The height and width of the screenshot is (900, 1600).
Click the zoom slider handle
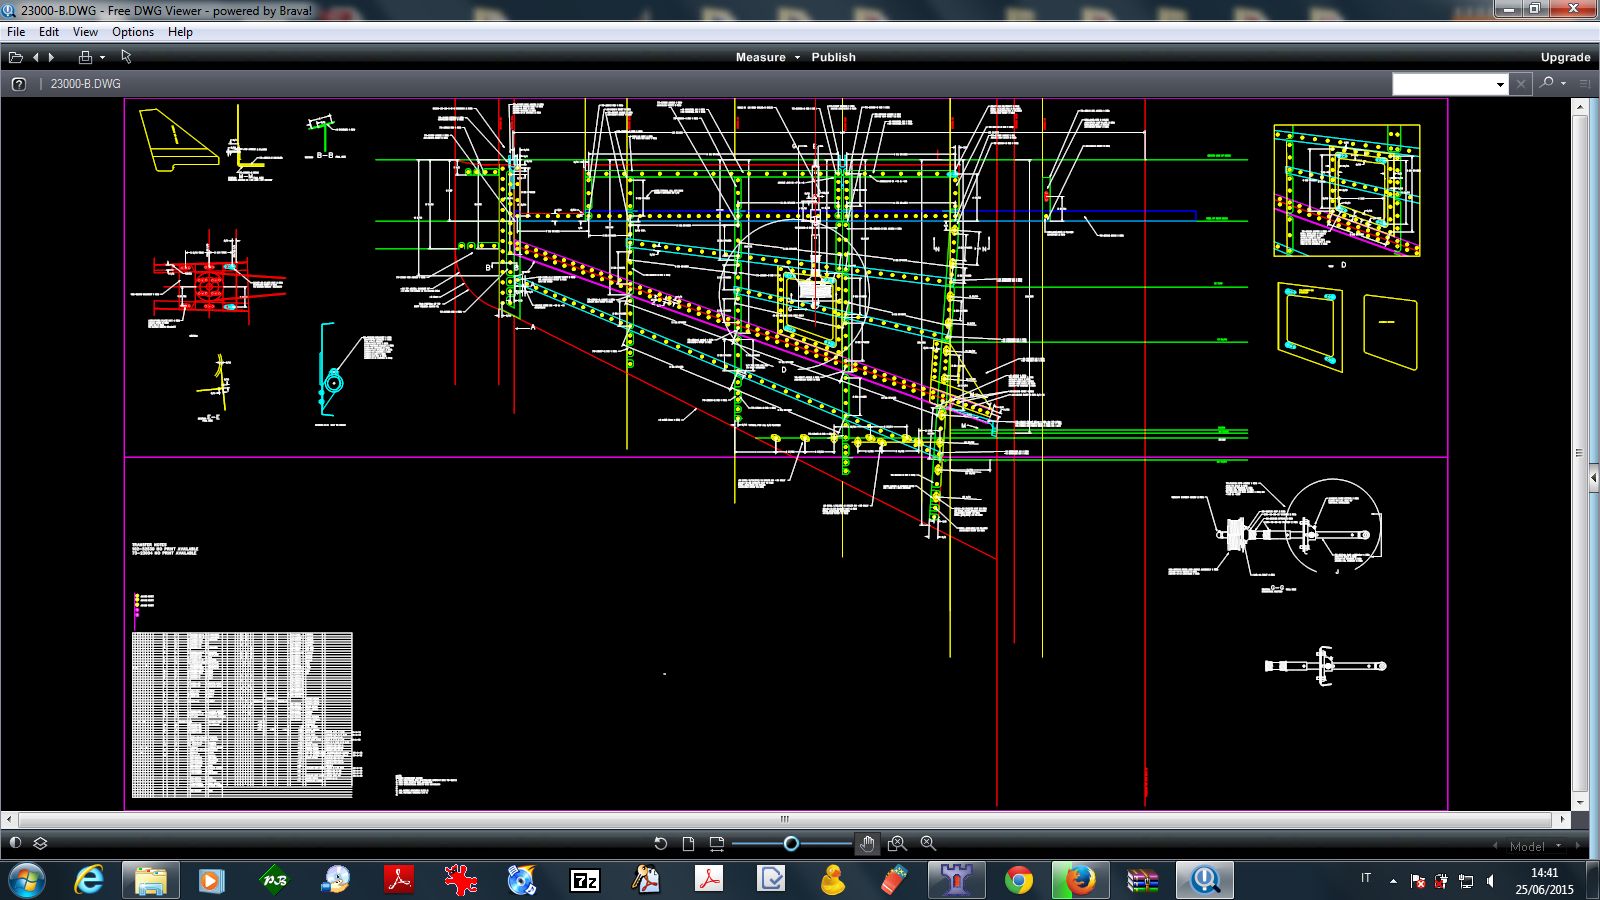(791, 844)
